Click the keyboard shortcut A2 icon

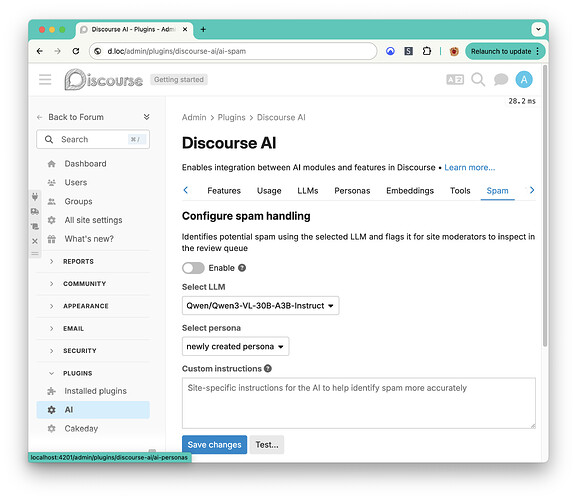455,79
